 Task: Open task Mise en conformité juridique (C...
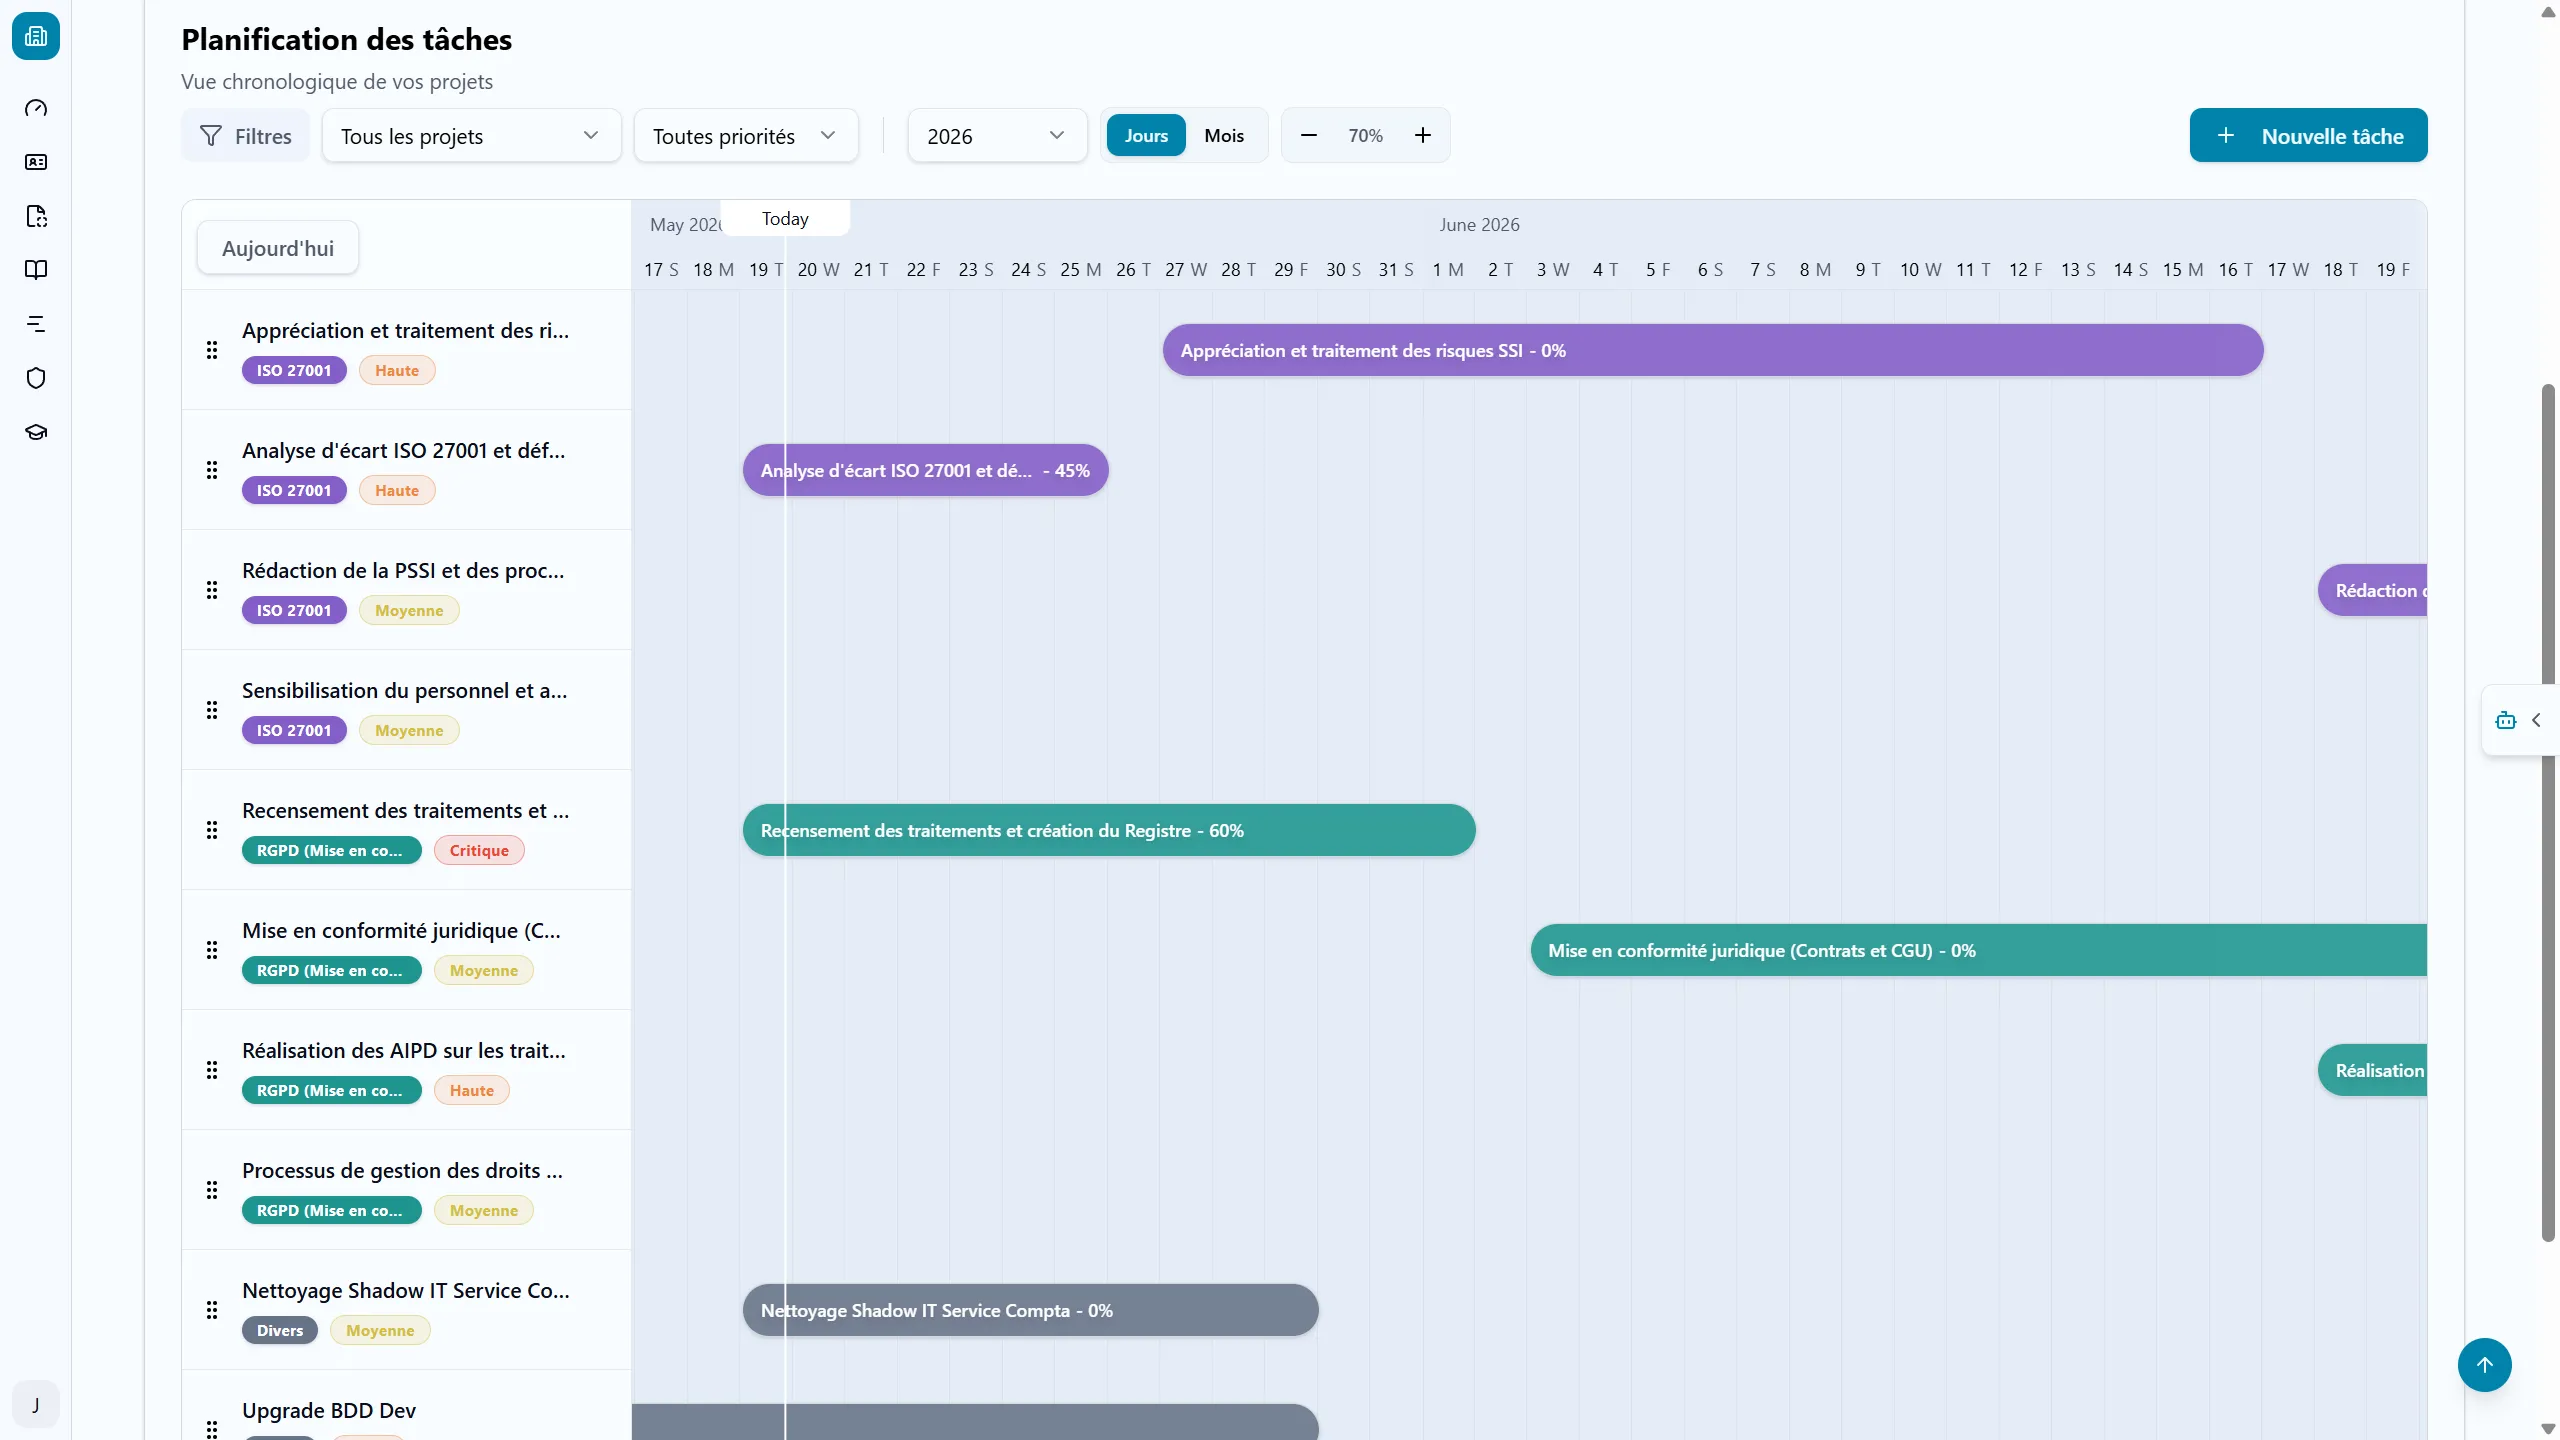point(401,930)
